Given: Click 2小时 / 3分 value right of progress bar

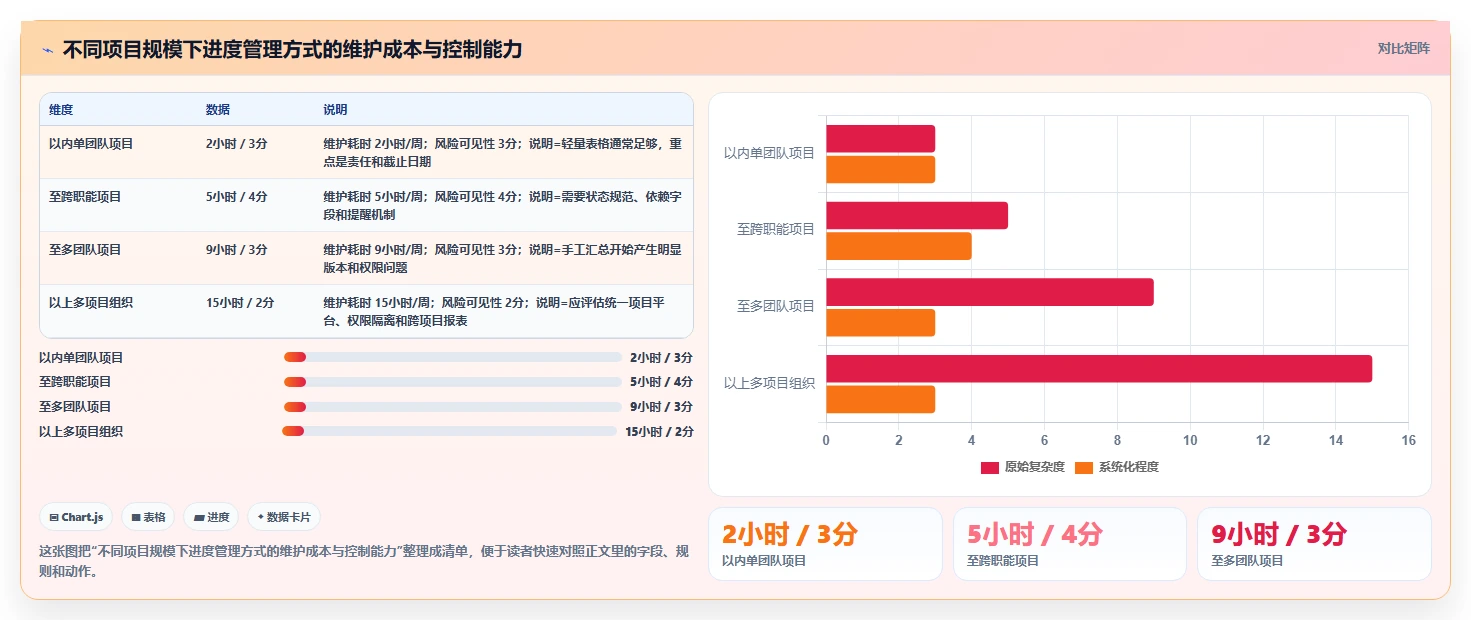Looking at the screenshot, I should click(662, 357).
